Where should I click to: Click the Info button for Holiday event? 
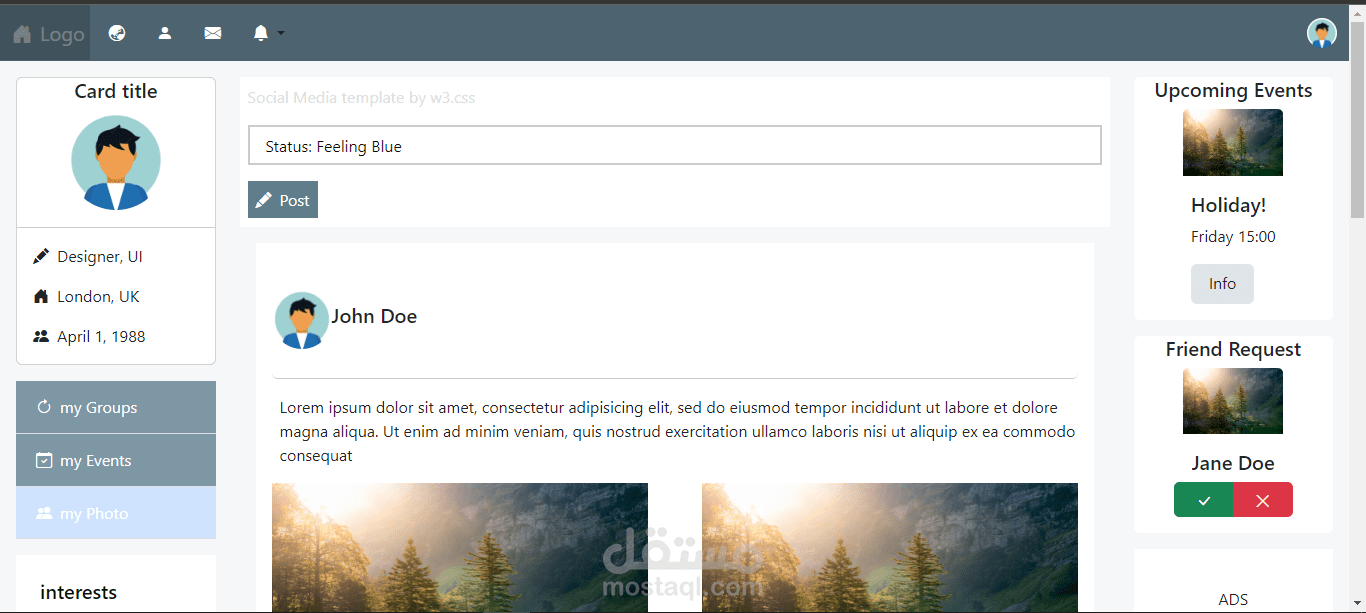1222,284
